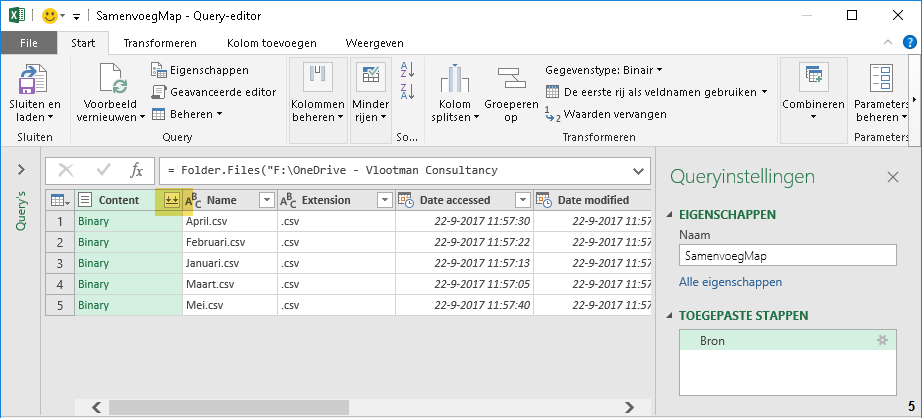Click the Kolom splitsen icon
Image resolution: width=922 pixels, height=418 pixels.
455,79
